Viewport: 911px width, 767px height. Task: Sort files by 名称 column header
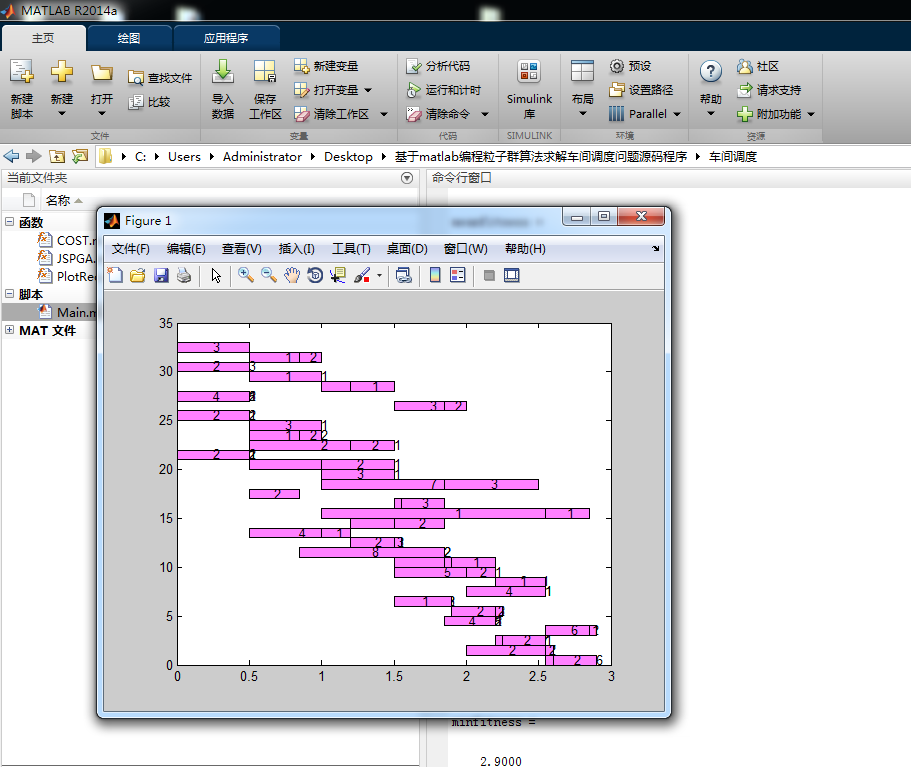coord(58,200)
